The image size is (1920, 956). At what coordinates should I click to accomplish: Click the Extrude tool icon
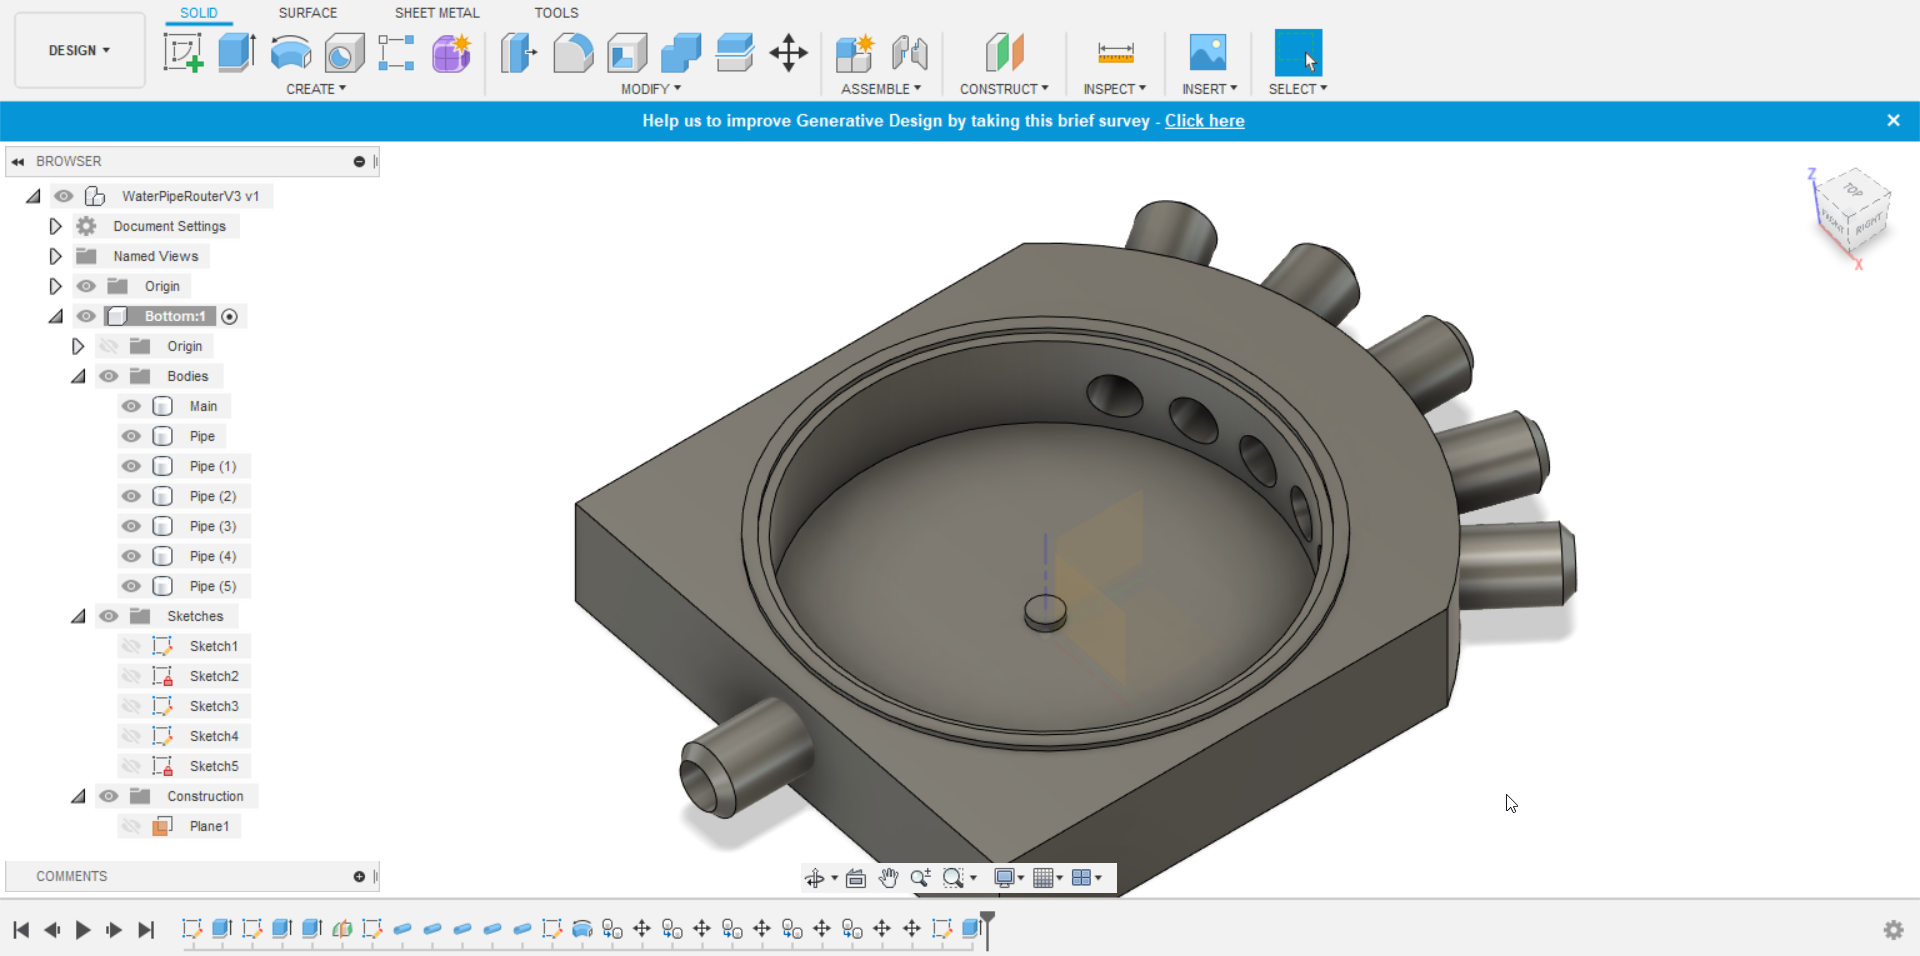(237, 52)
